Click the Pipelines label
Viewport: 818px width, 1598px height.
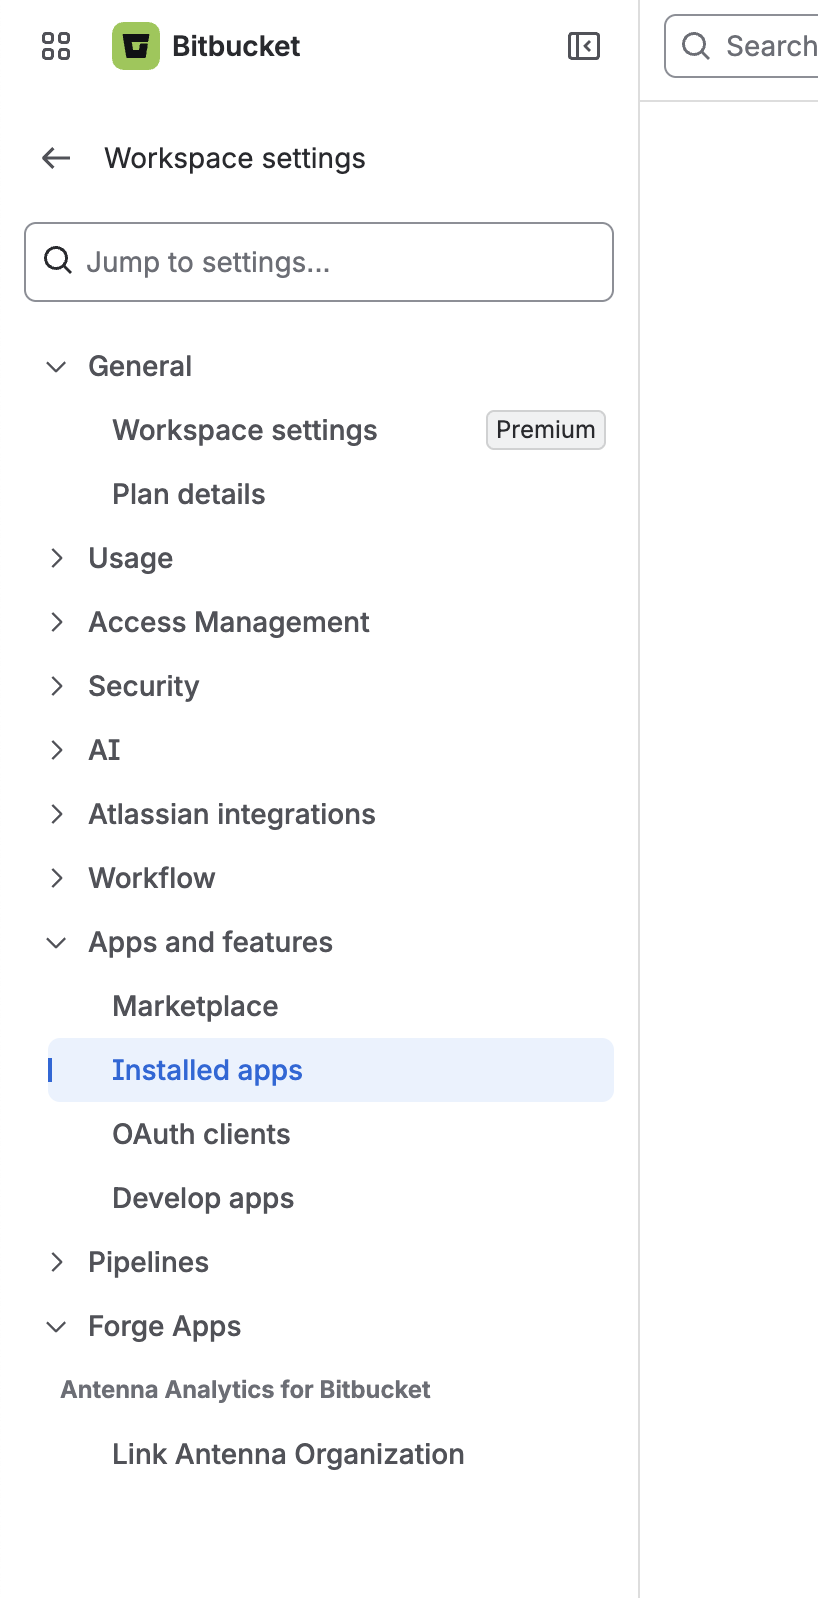(x=149, y=1262)
